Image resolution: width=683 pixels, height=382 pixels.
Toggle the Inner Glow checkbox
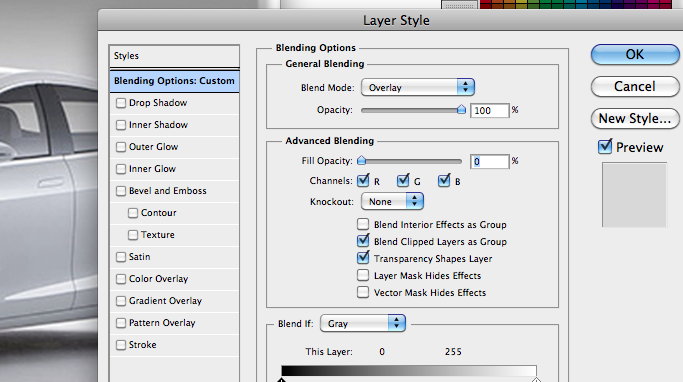[x=121, y=169]
